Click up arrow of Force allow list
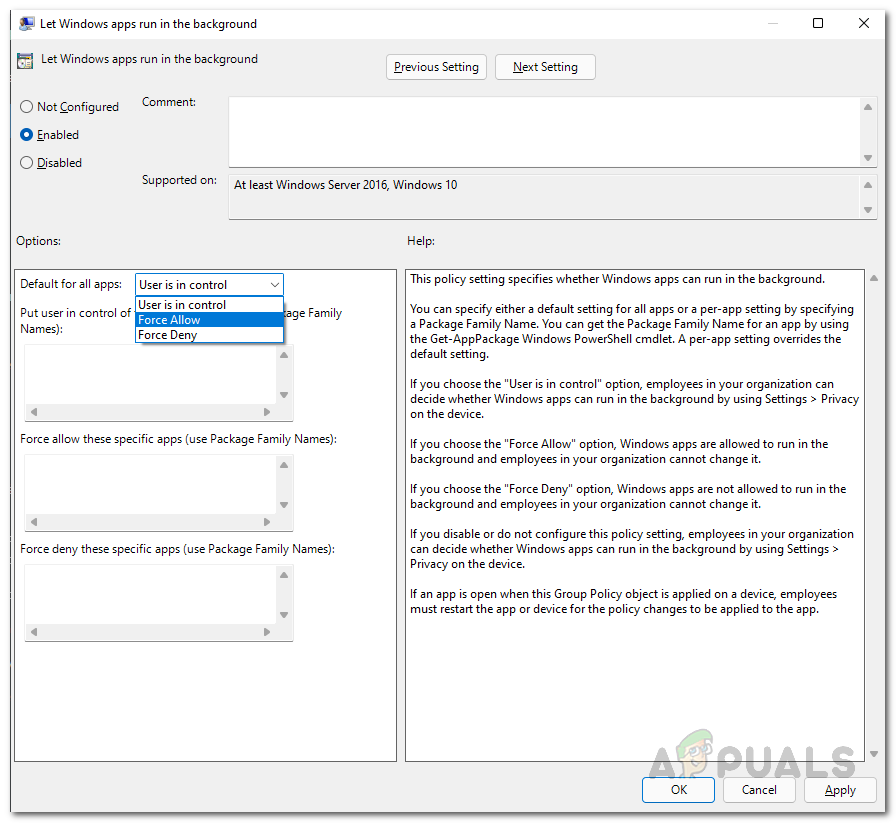Viewport: 896px width, 823px height. (284, 465)
